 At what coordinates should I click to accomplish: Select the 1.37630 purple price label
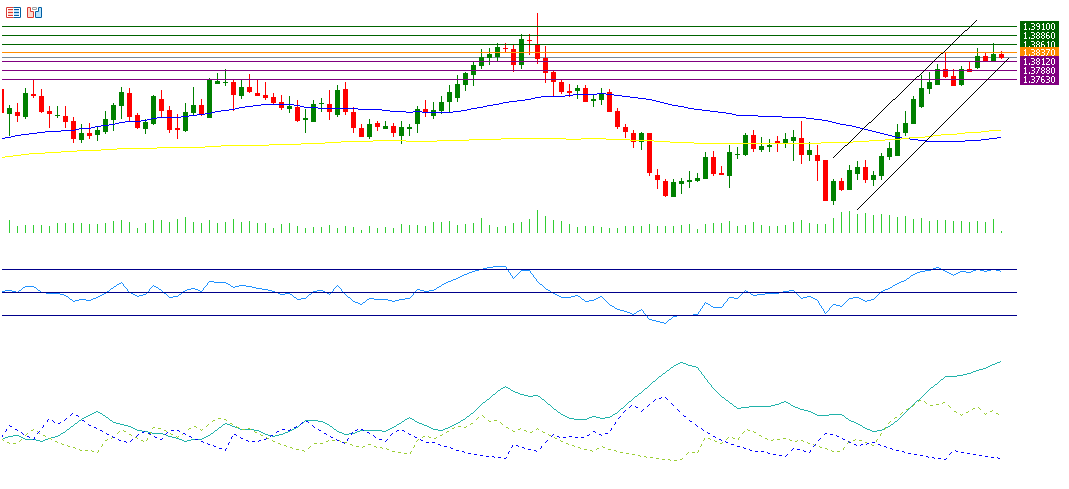1038,80
